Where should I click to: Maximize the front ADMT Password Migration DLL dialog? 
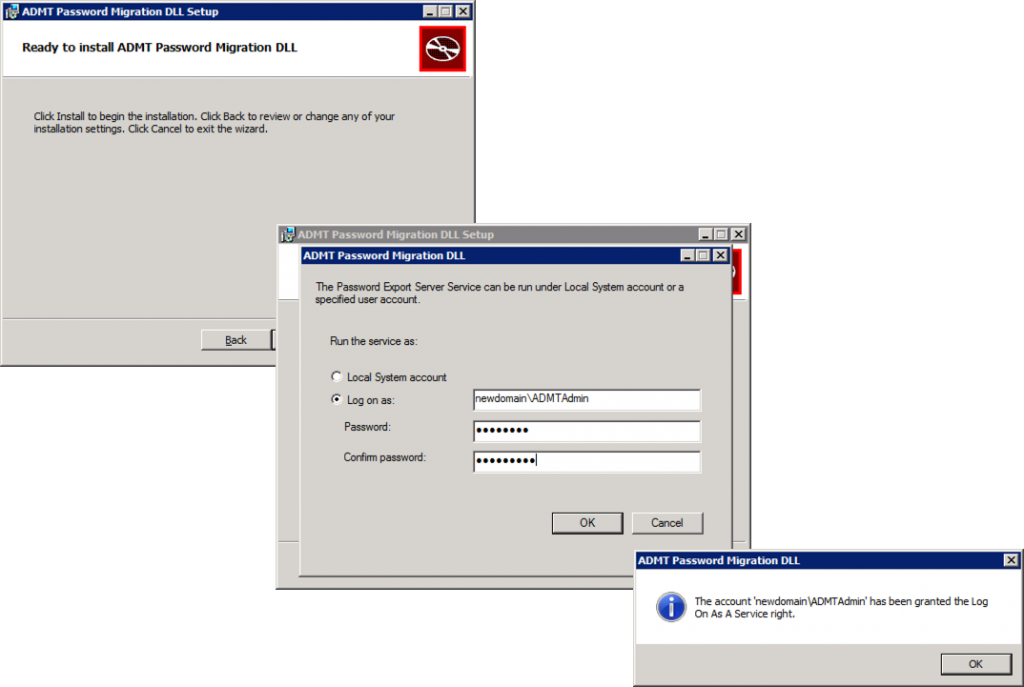[705, 256]
